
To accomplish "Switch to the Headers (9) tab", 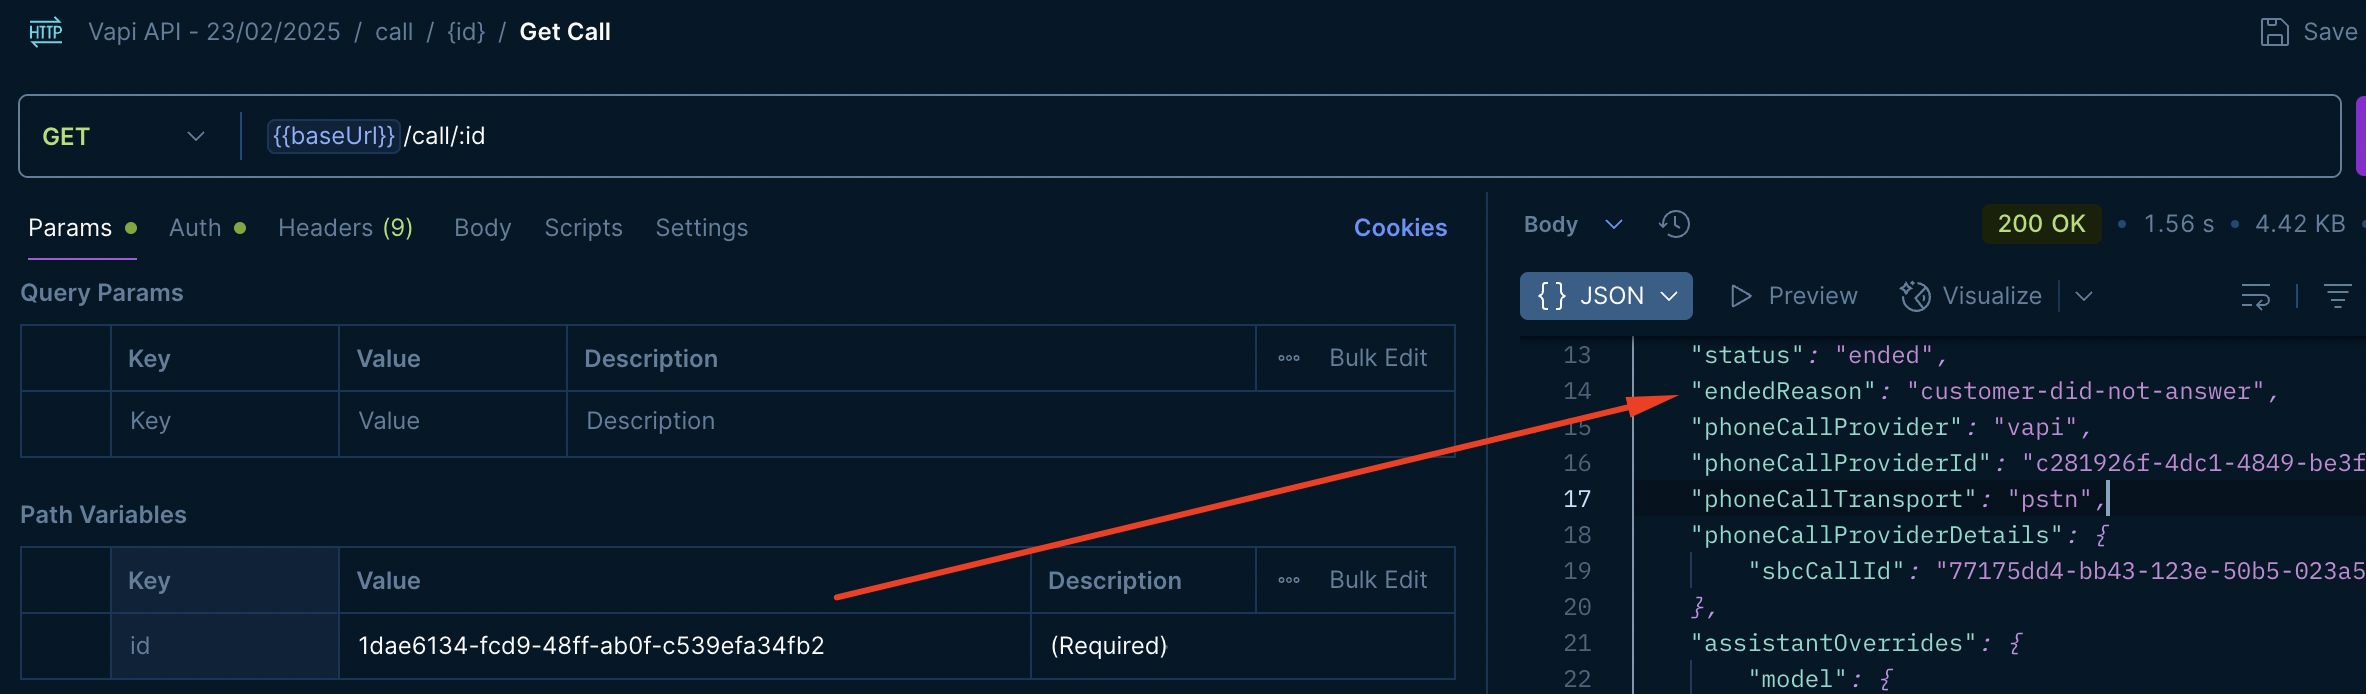I will [x=345, y=228].
